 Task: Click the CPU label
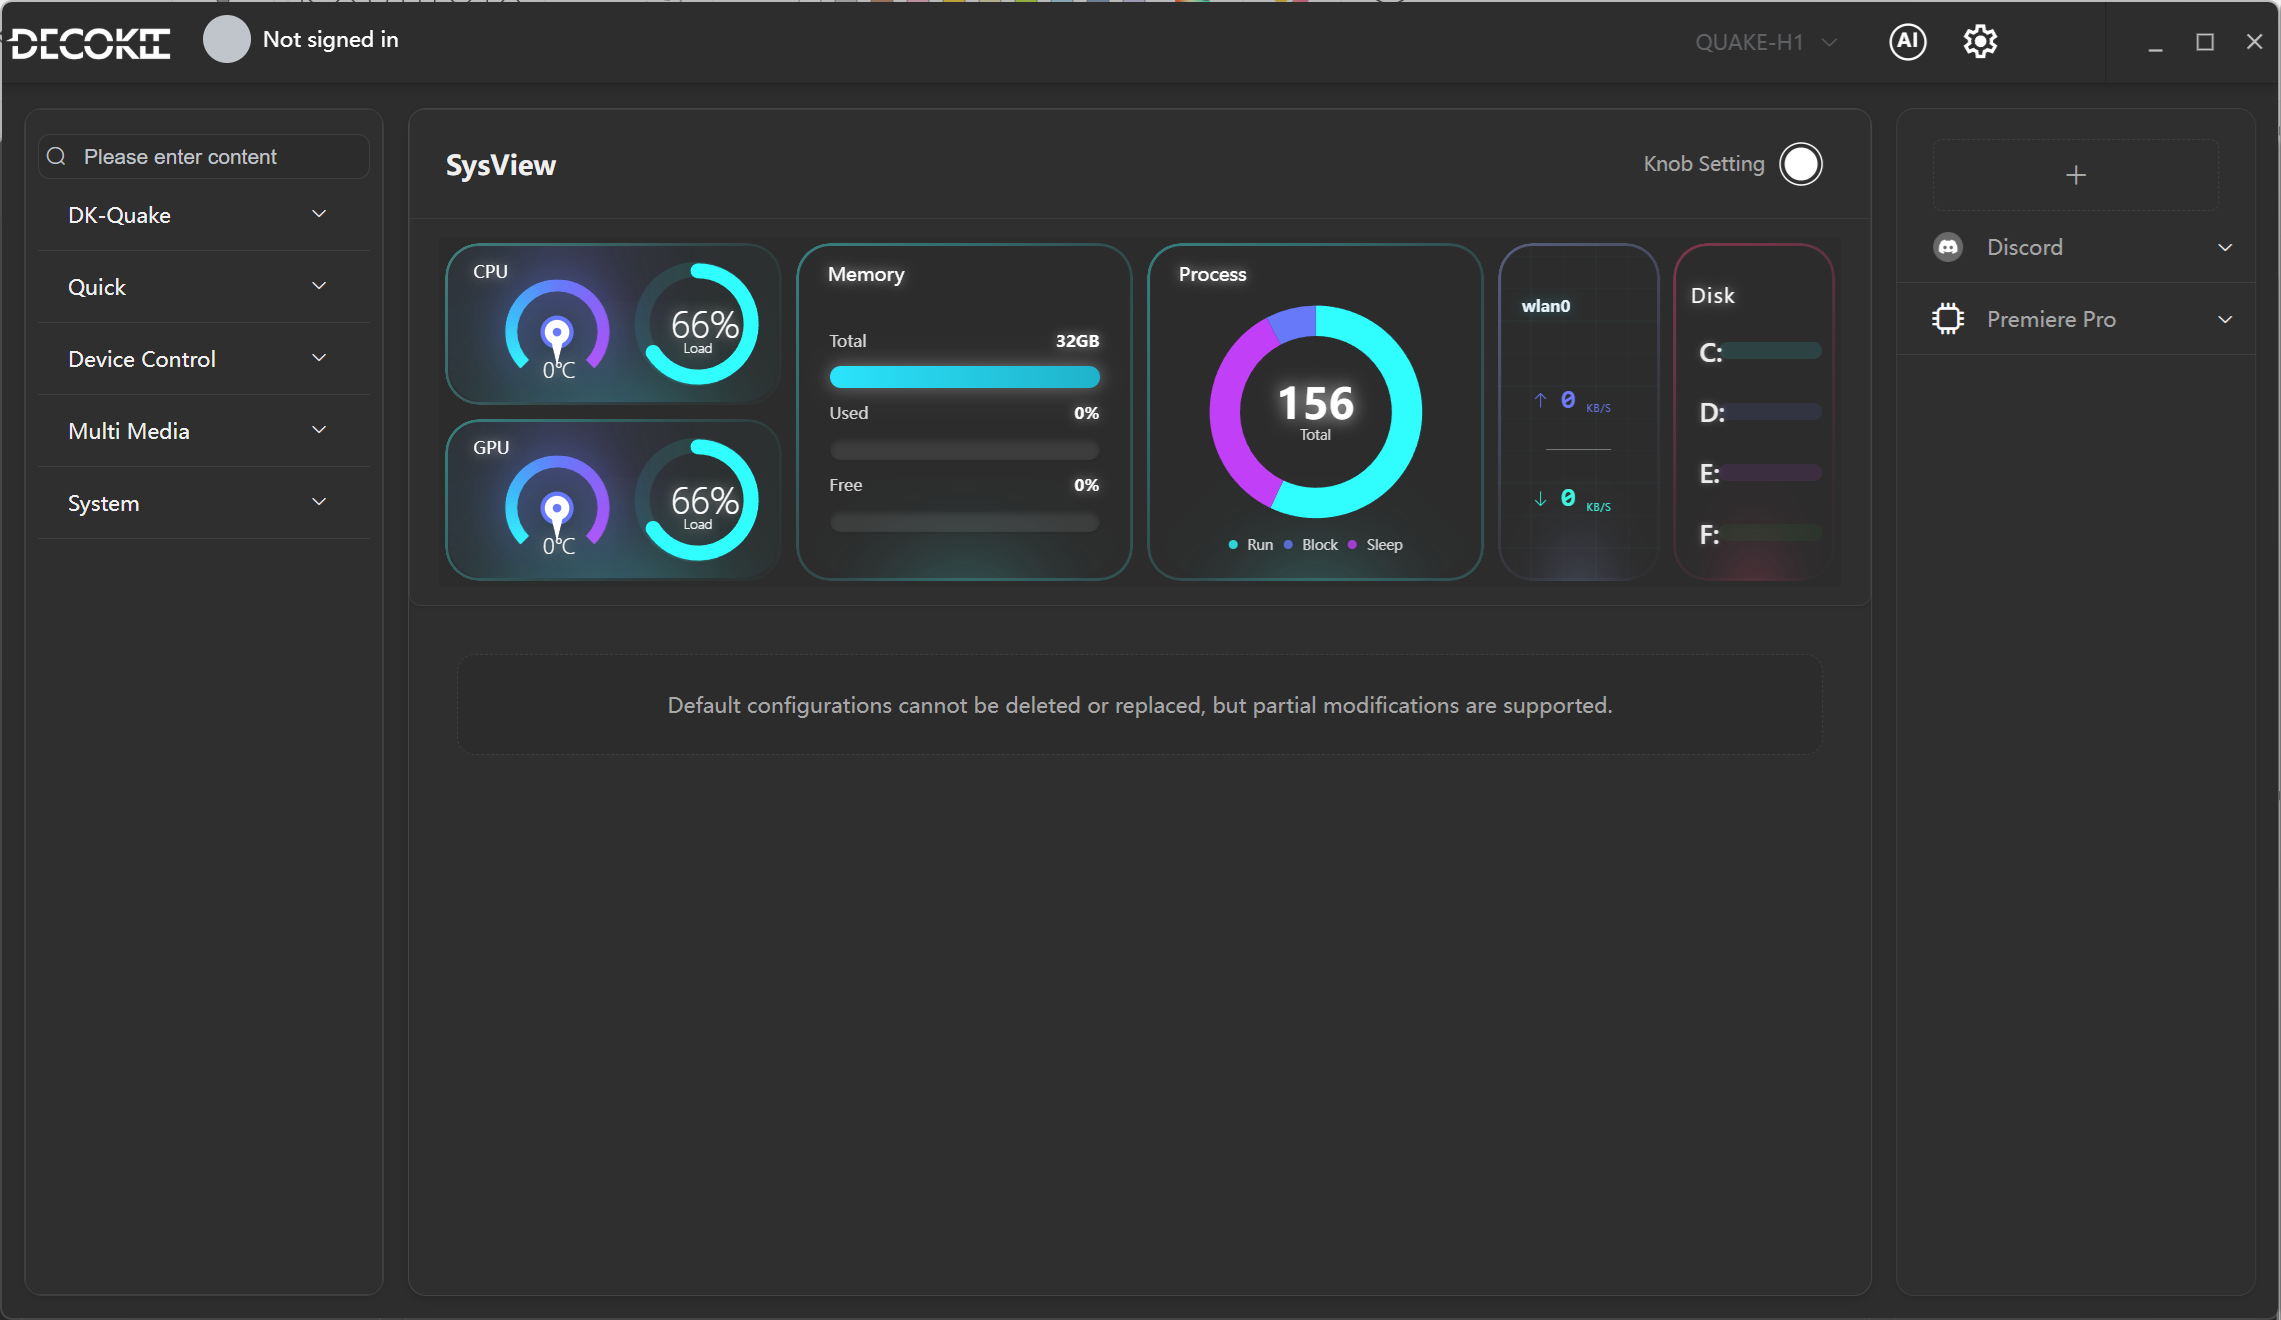click(490, 272)
